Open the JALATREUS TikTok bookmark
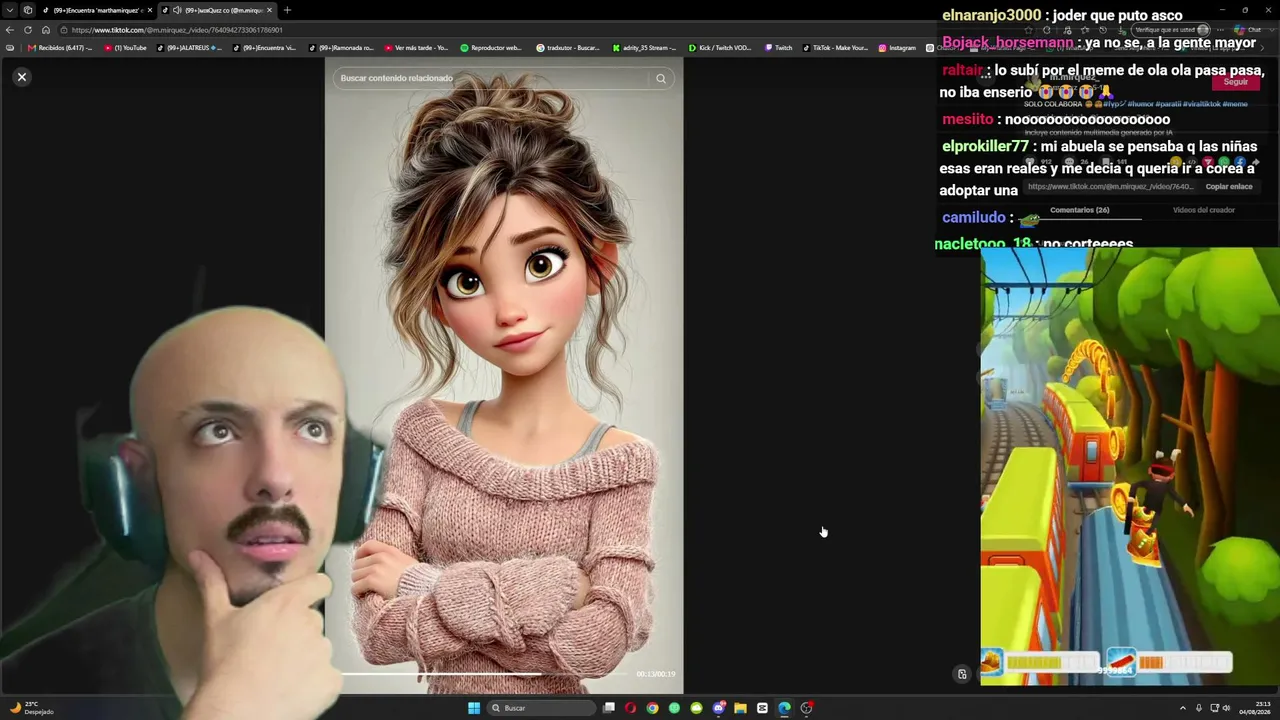 pyautogui.click(x=190, y=48)
